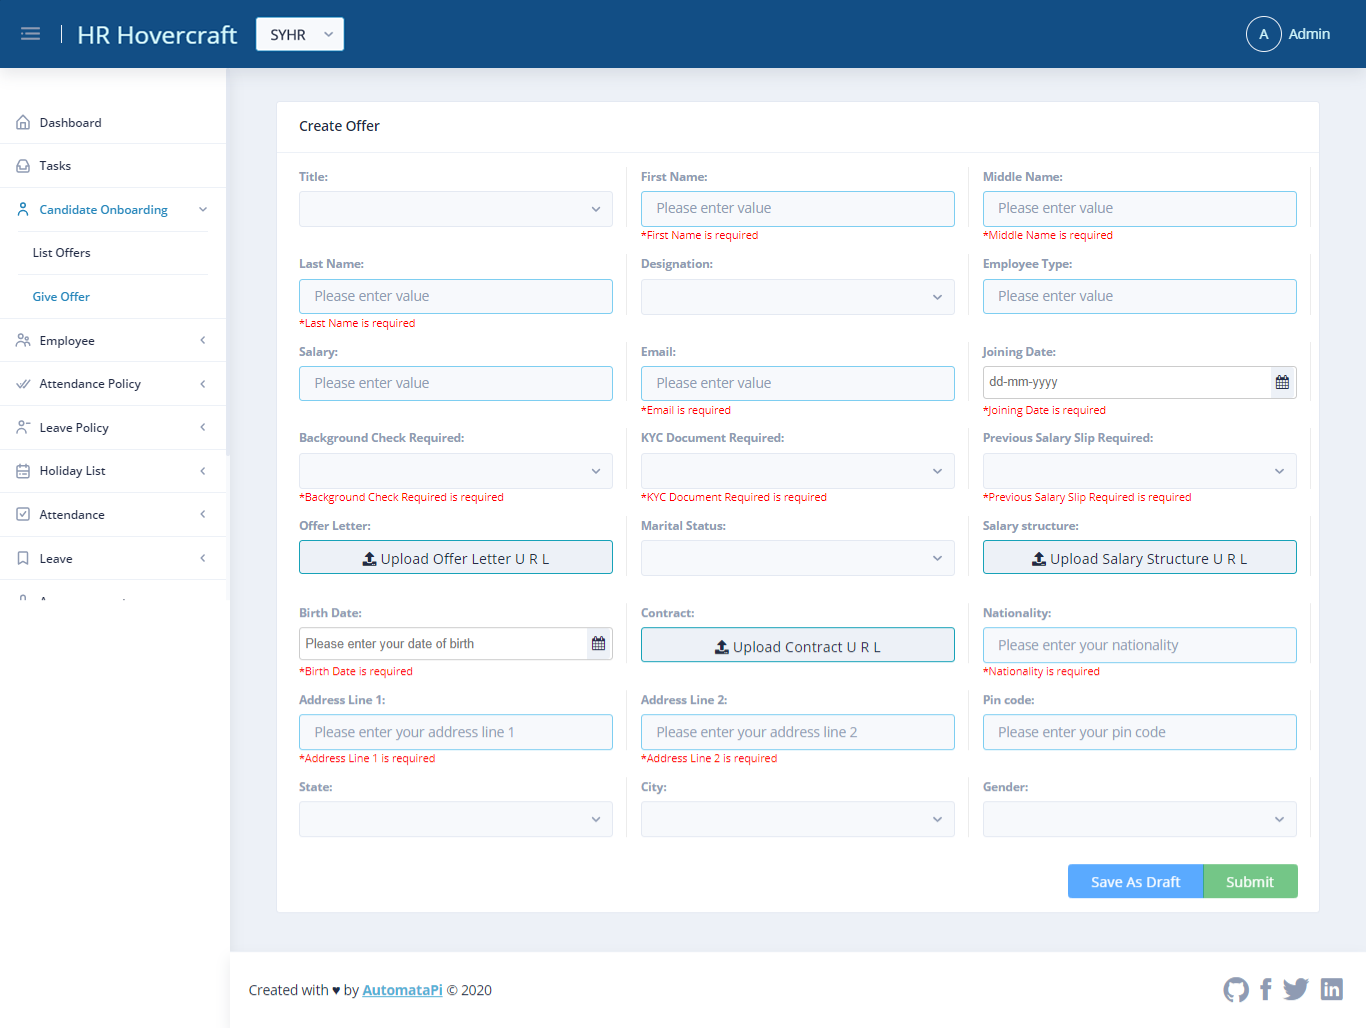
Task: Expand the Employee menu chevron
Action: click(203, 341)
